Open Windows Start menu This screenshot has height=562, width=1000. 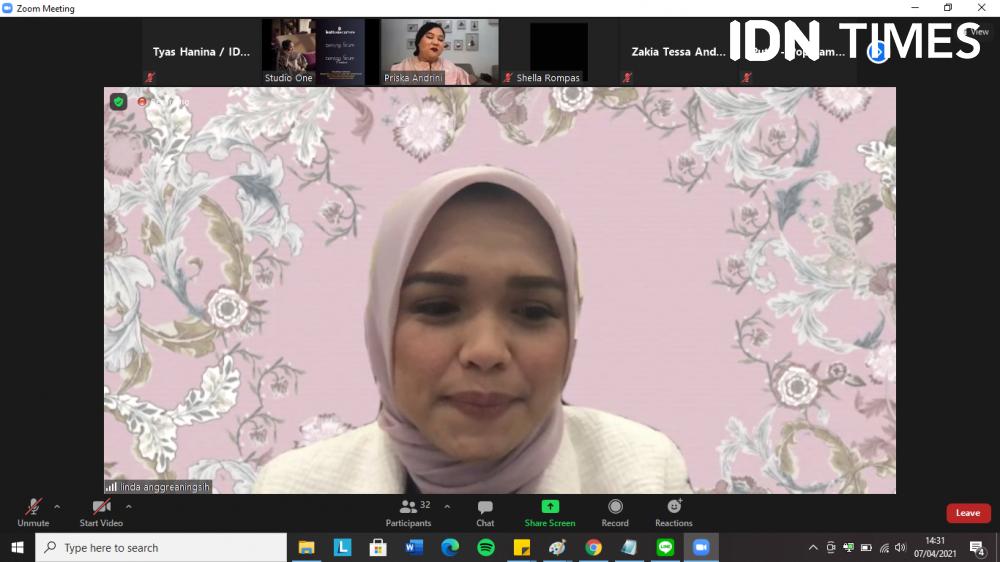click(x=17, y=547)
